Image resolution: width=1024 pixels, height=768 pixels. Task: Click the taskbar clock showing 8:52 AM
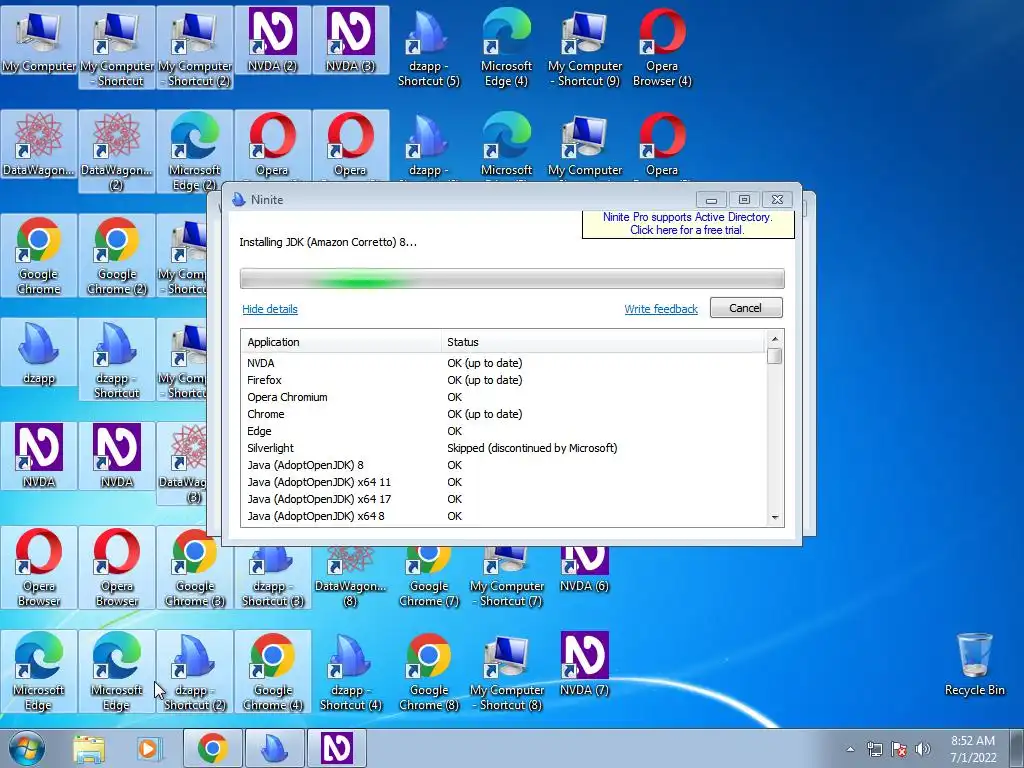tap(973, 749)
